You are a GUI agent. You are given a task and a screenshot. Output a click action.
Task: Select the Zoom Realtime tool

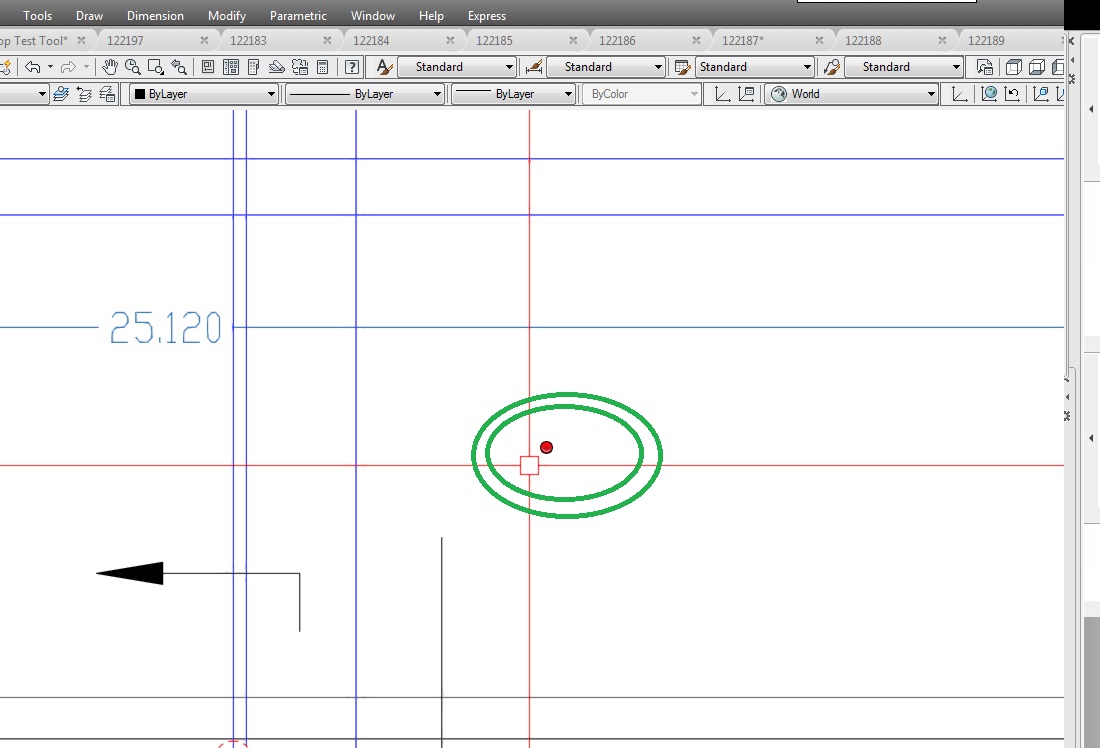click(x=133, y=67)
